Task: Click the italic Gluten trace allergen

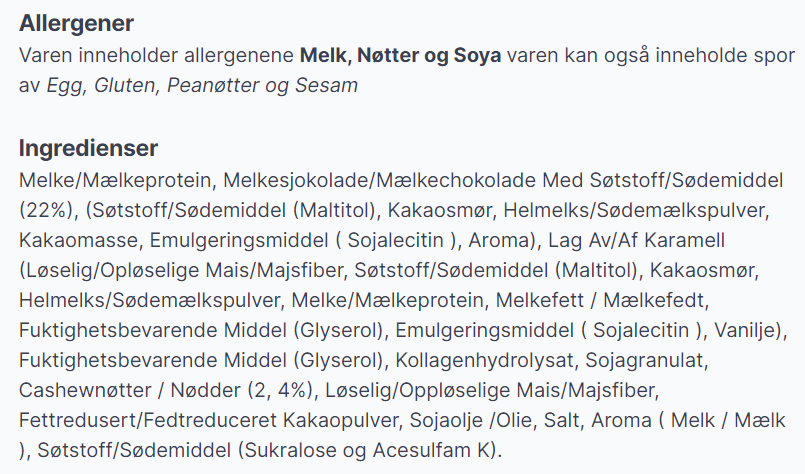Action: (x=126, y=85)
